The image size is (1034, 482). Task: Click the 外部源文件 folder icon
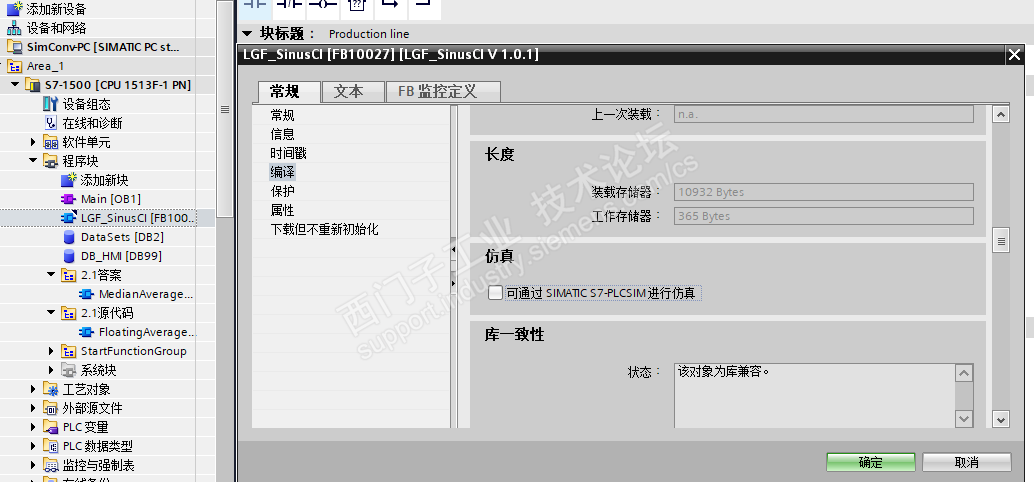click(x=50, y=408)
